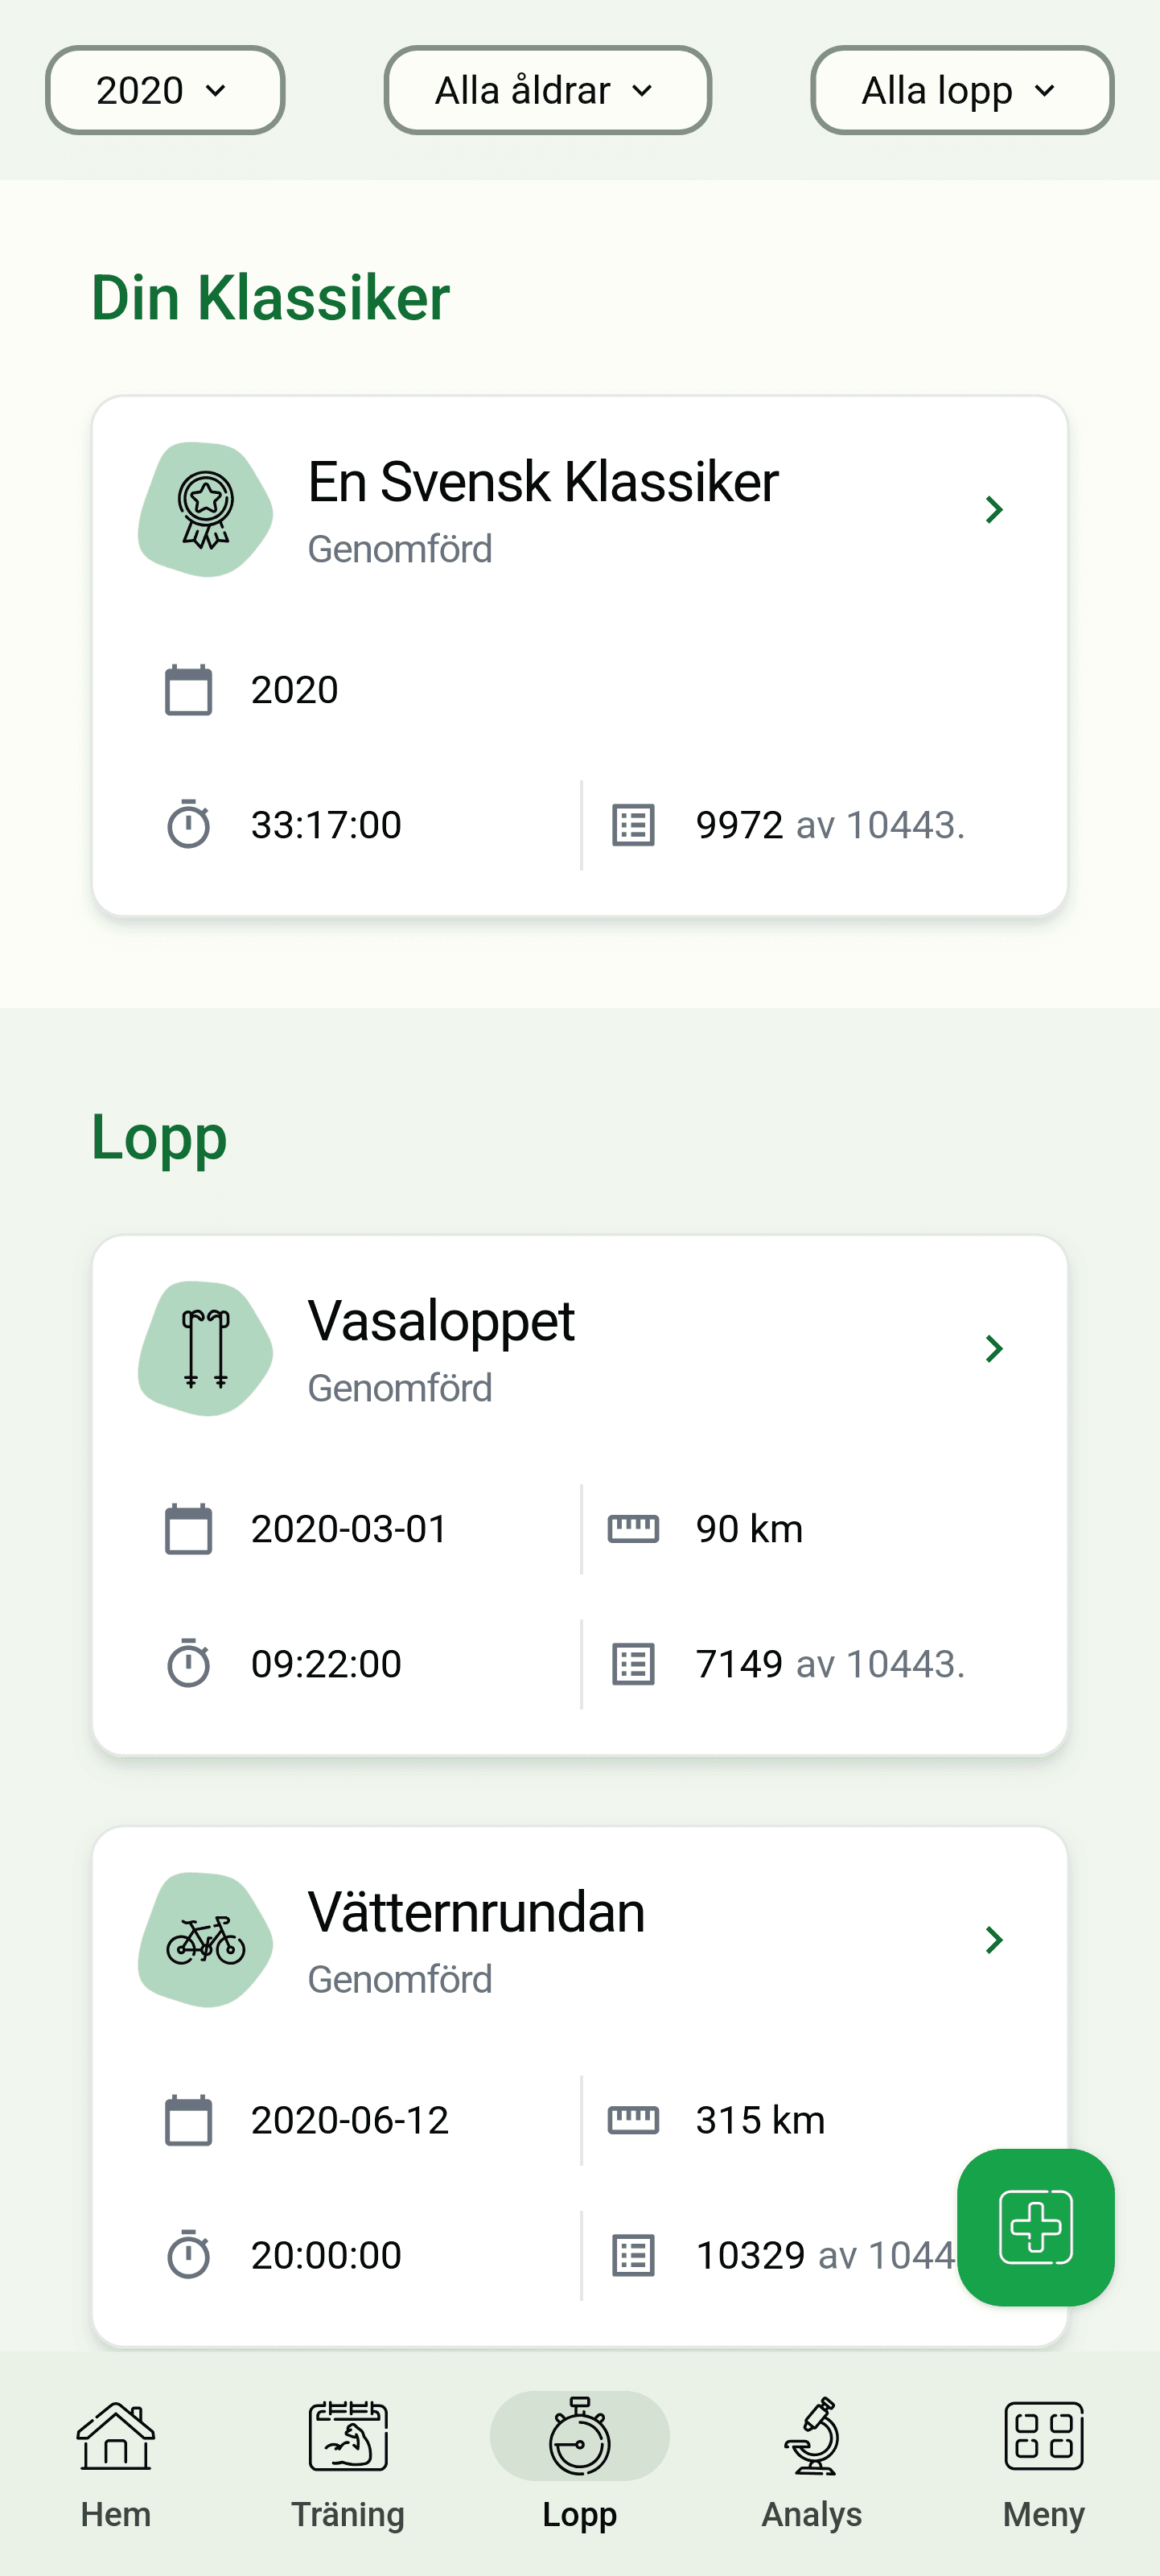
Task: Open the 2020 year dropdown
Action: click(x=165, y=90)
